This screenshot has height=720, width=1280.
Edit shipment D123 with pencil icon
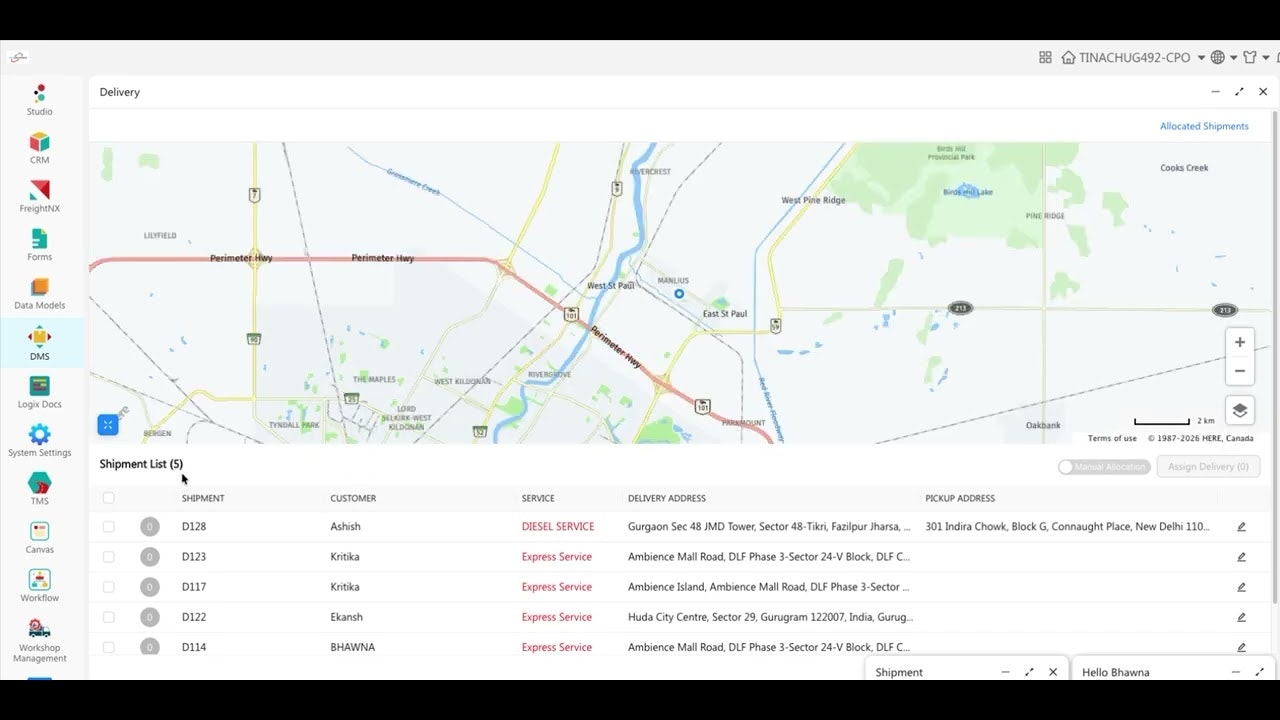pyautogui.click(x=1241, y=557)
